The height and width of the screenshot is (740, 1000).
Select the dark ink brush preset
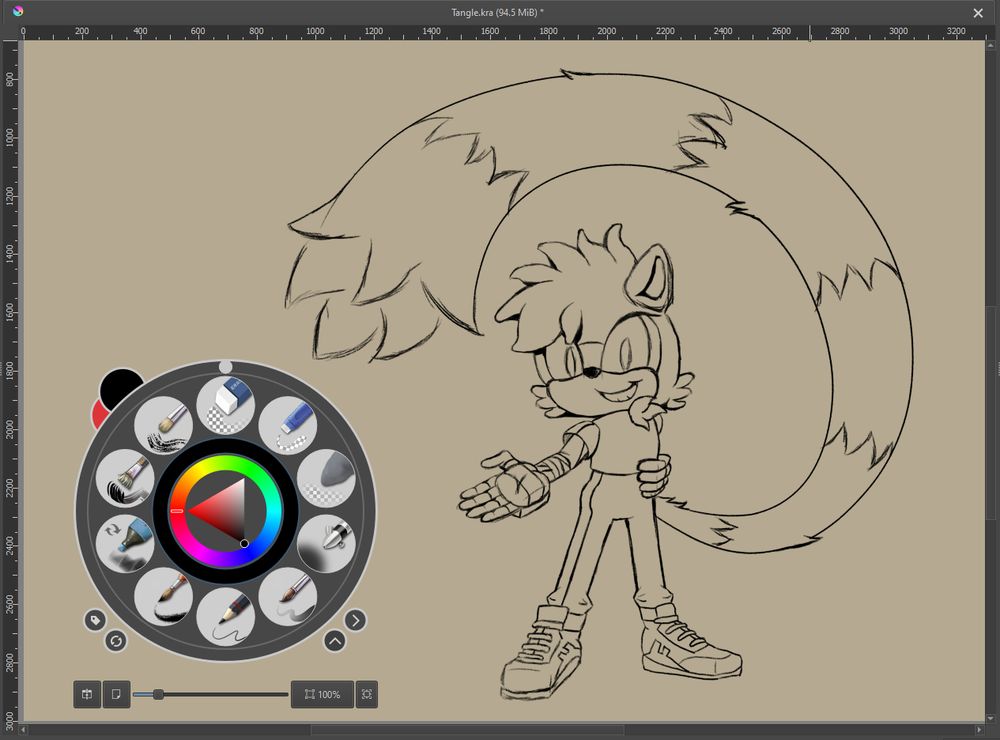(163, 597)
